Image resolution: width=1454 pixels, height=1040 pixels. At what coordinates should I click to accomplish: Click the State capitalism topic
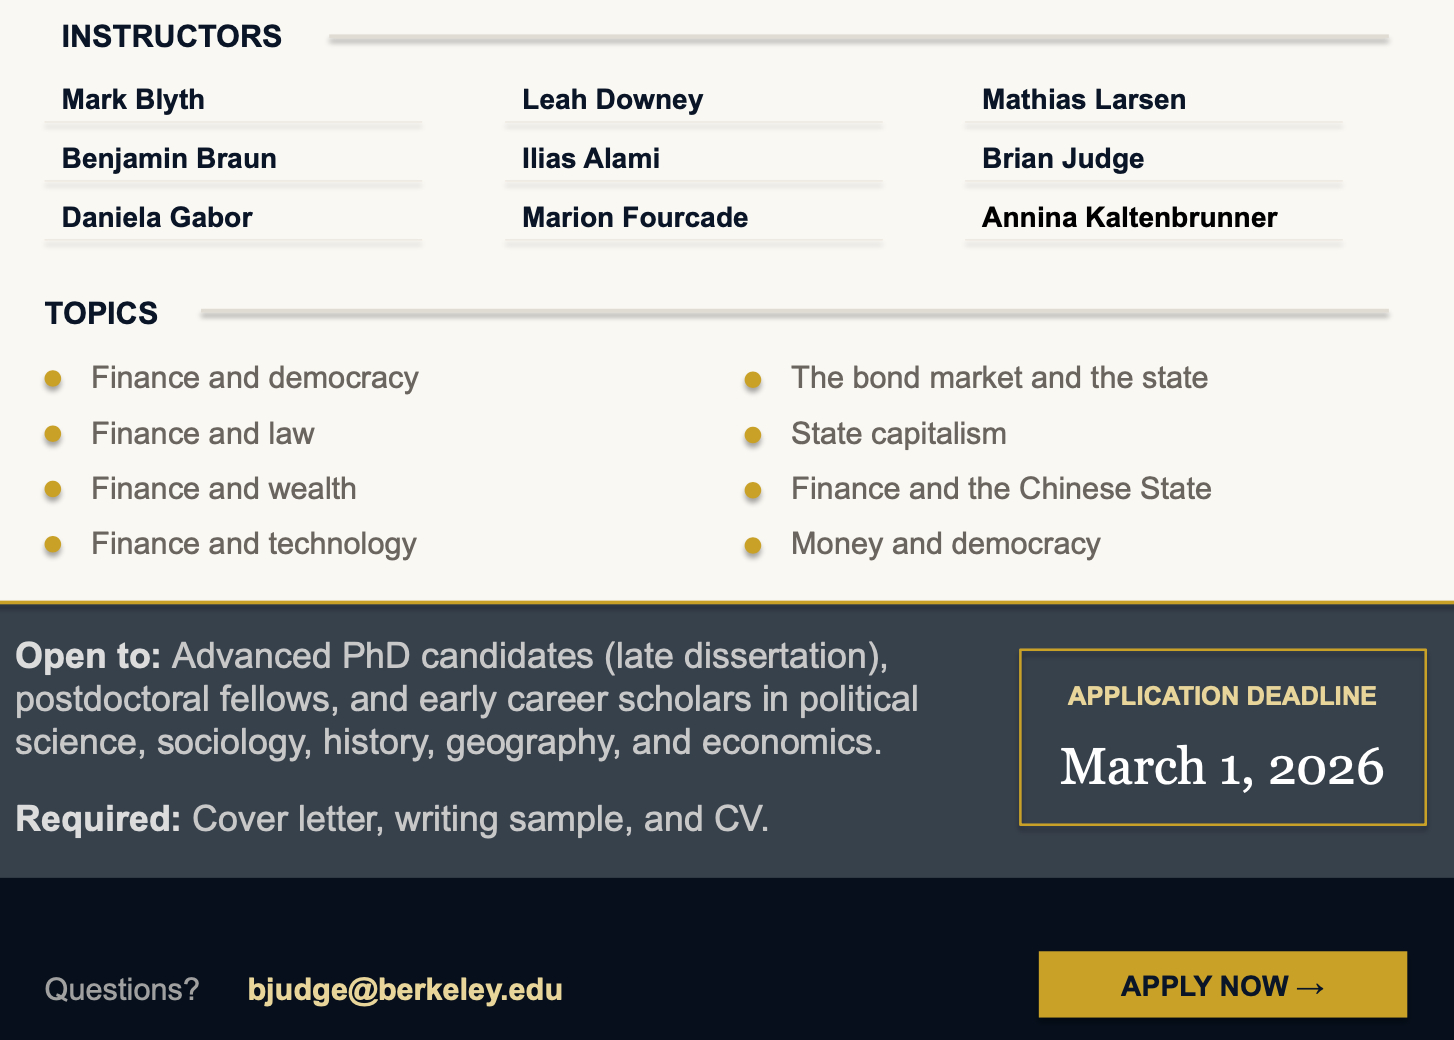(898, 434)
